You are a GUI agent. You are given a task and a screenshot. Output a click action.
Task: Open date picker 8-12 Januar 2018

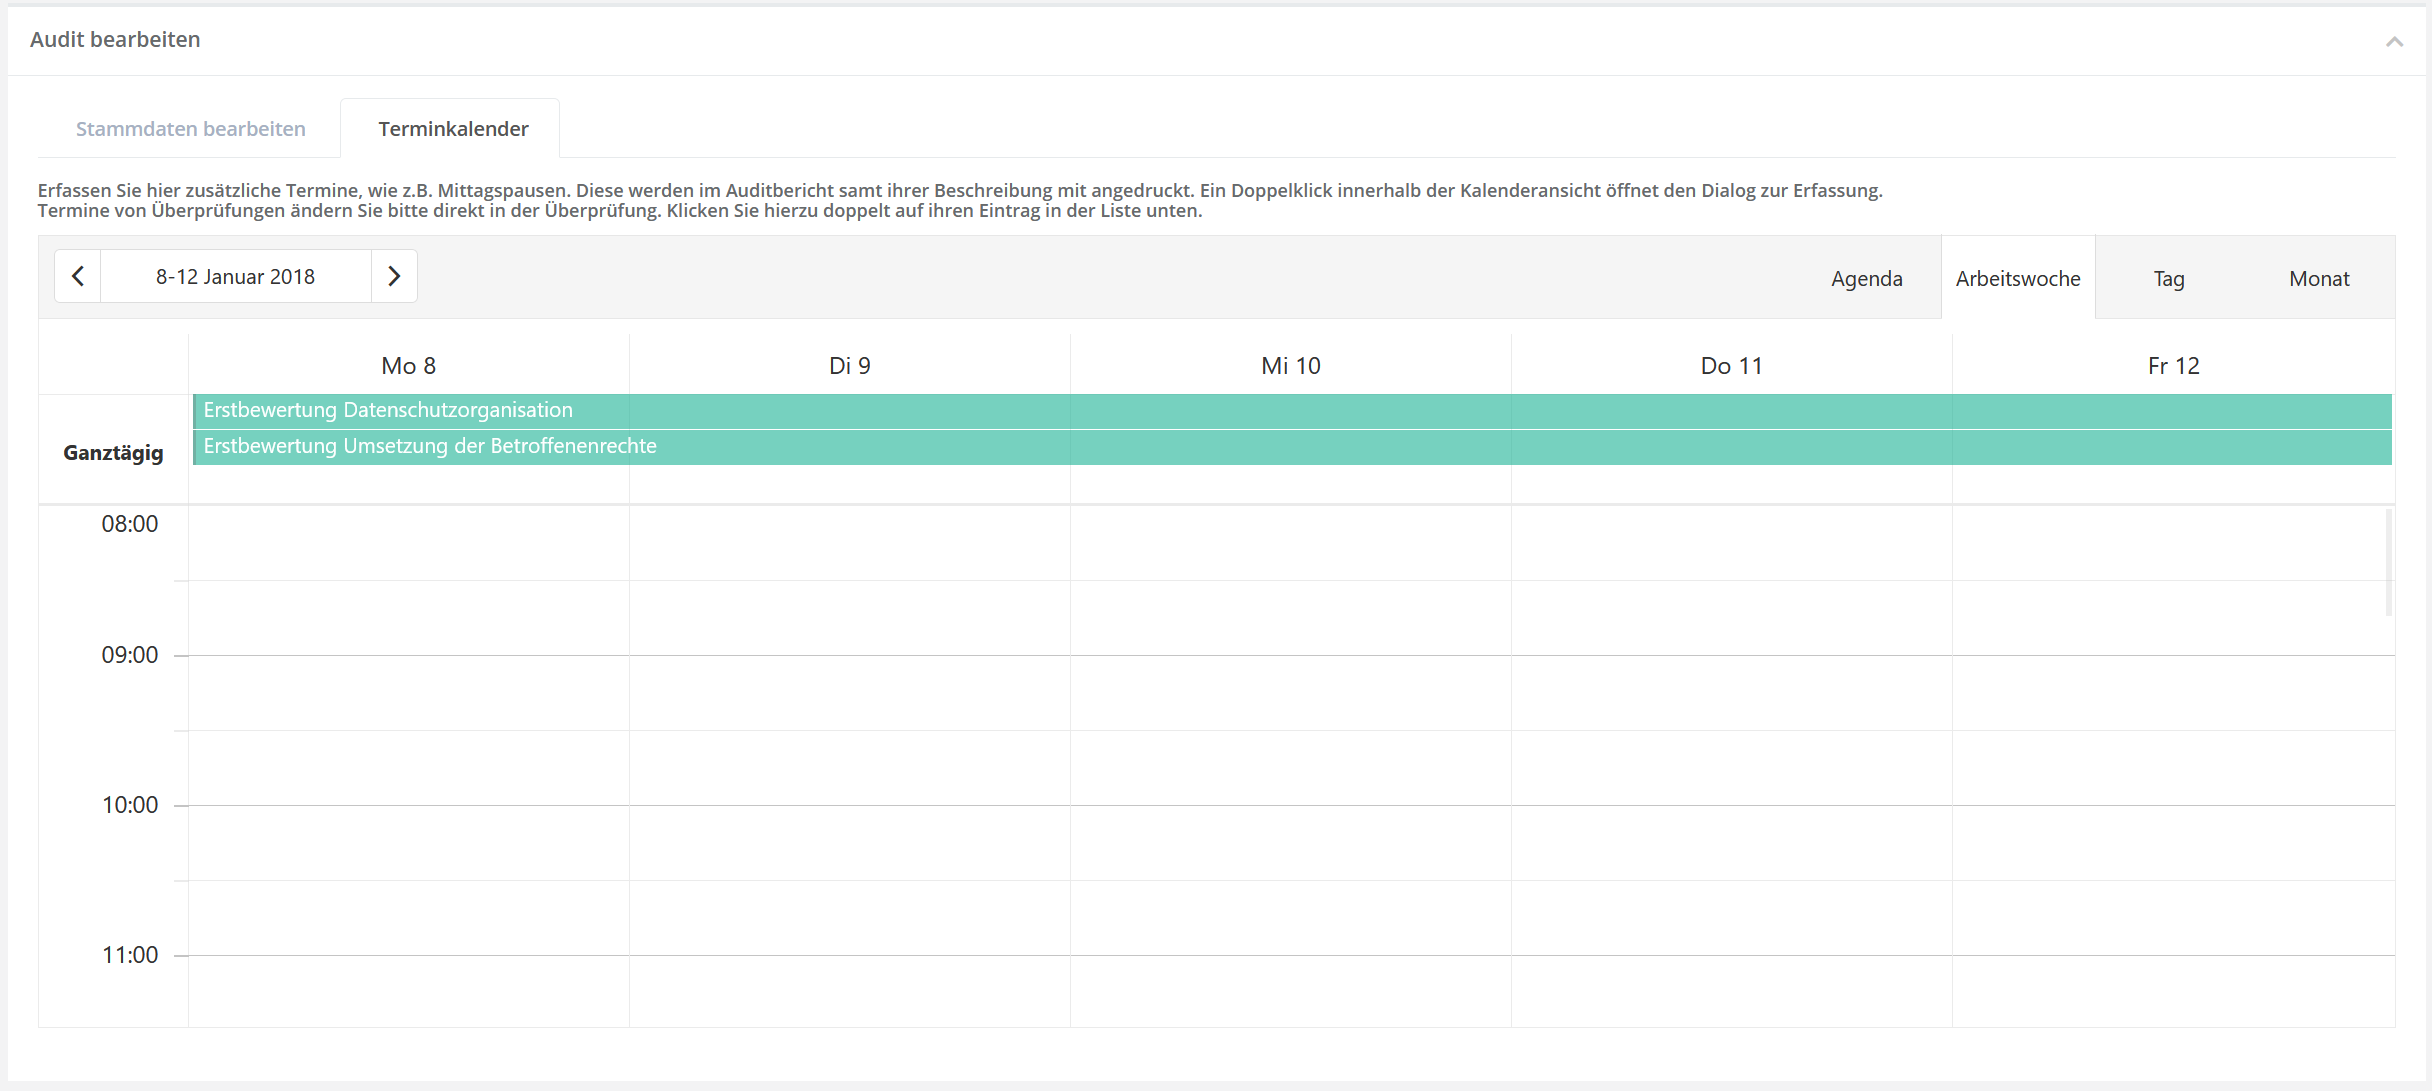click(236, 277)
